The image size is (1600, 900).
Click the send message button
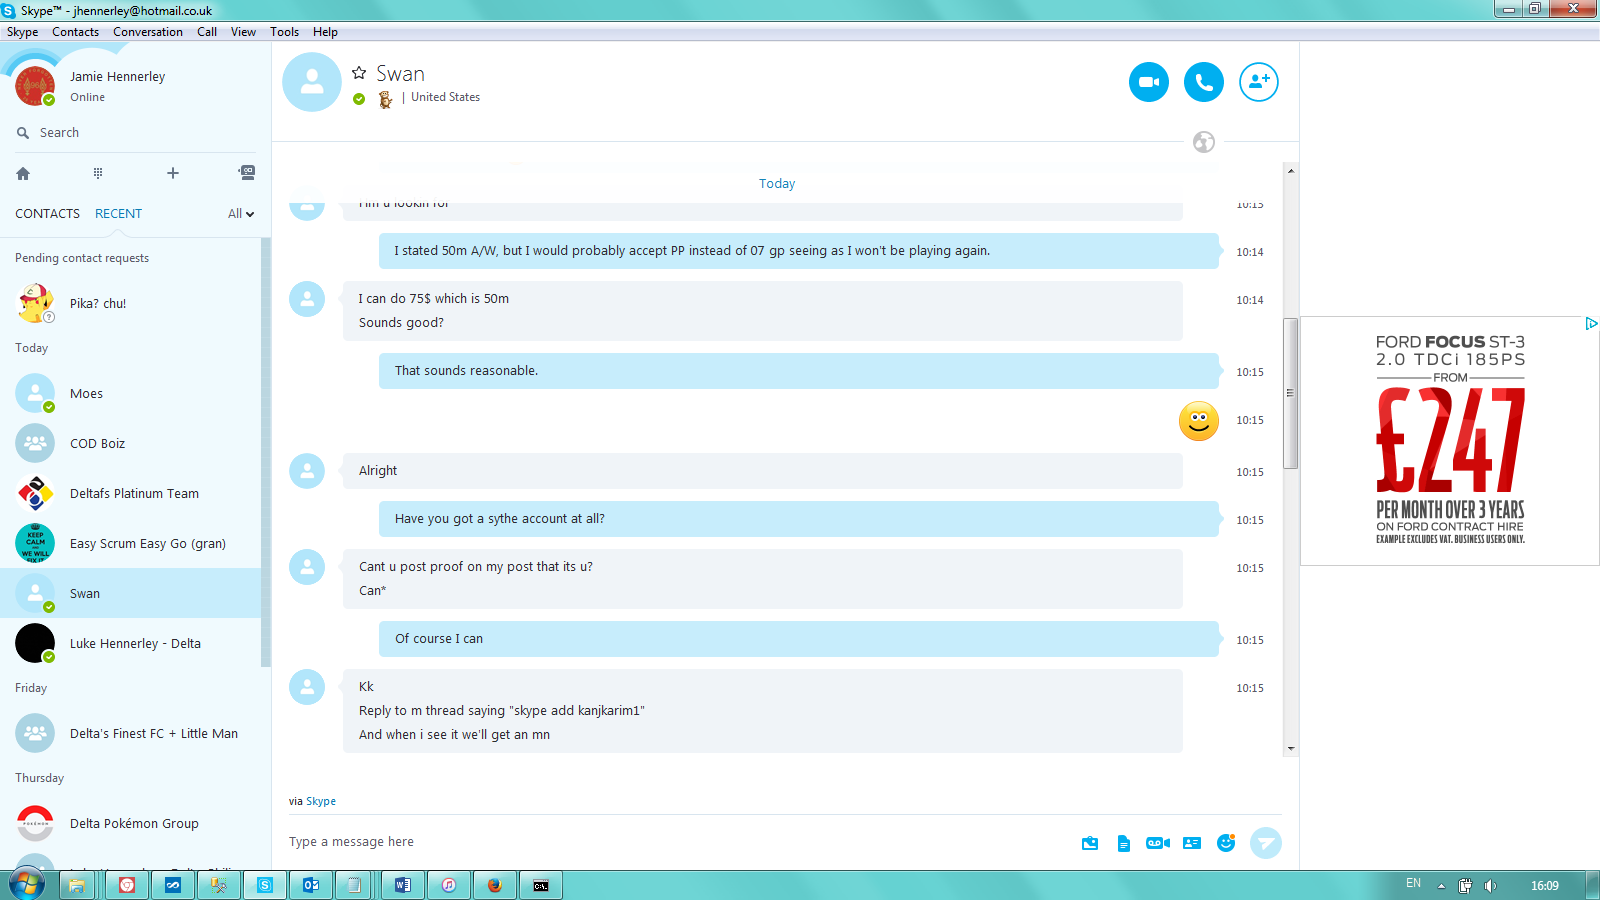[x=1266, y=843]
